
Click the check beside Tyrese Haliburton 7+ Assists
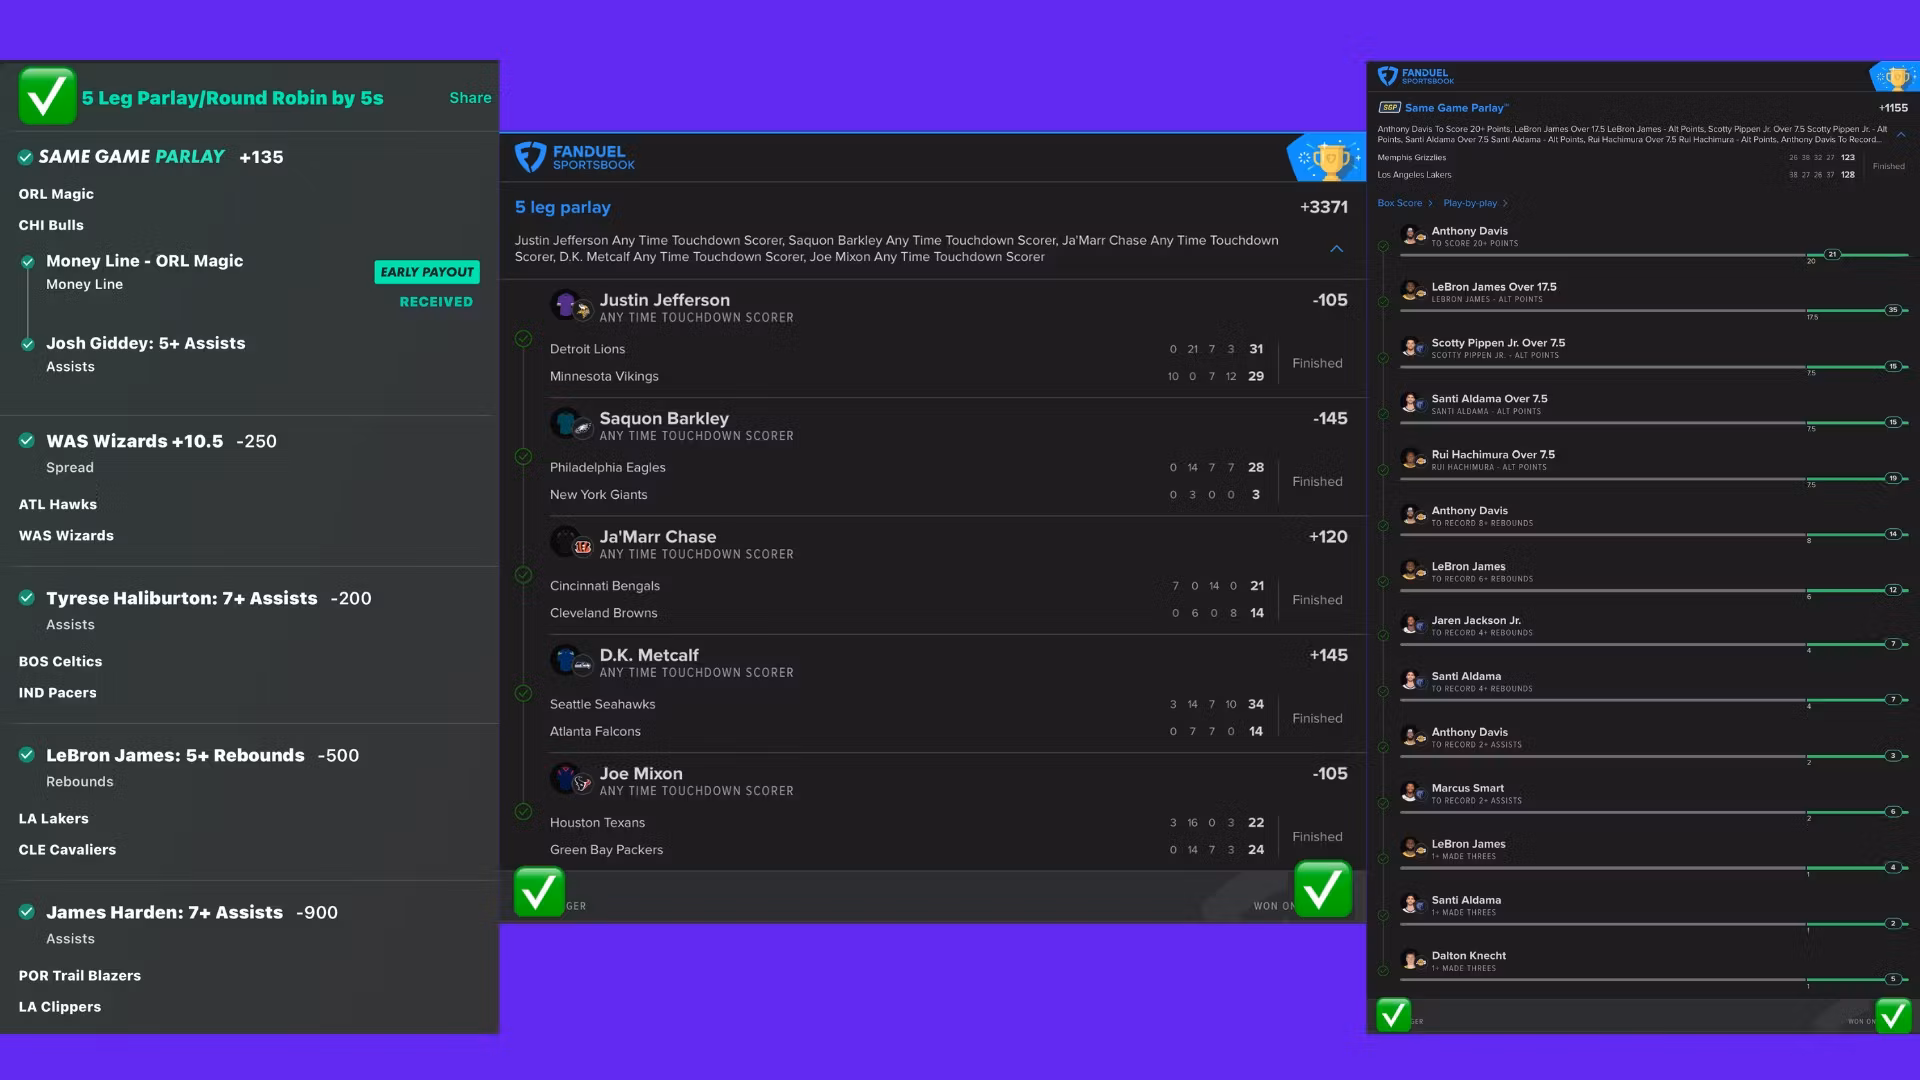pos(27,598)
